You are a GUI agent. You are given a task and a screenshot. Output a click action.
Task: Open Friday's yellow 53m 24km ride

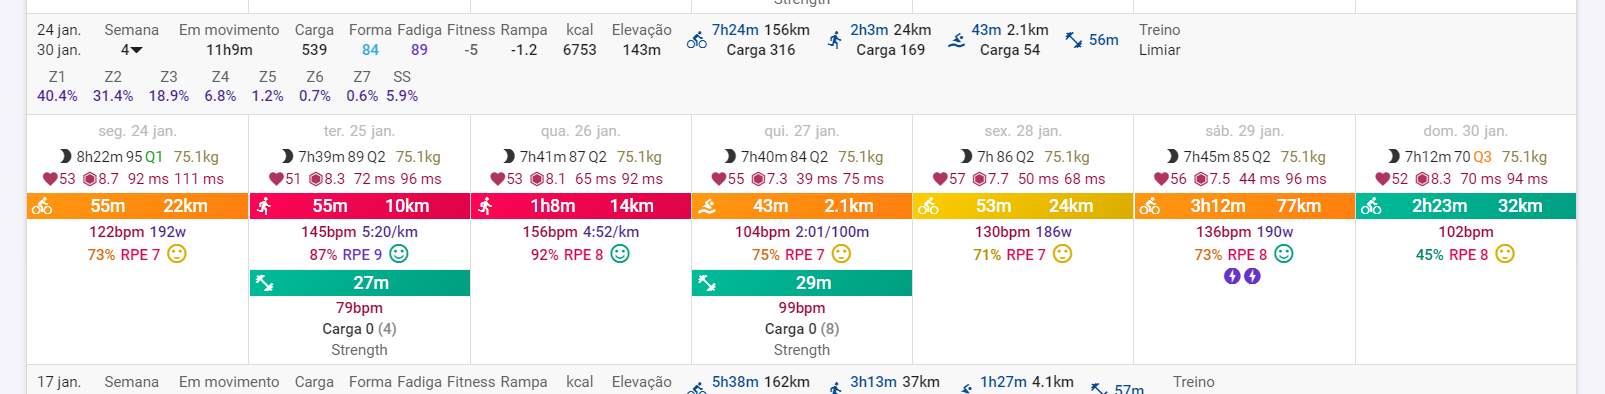pyautogui.click(x=1023, y=206)
